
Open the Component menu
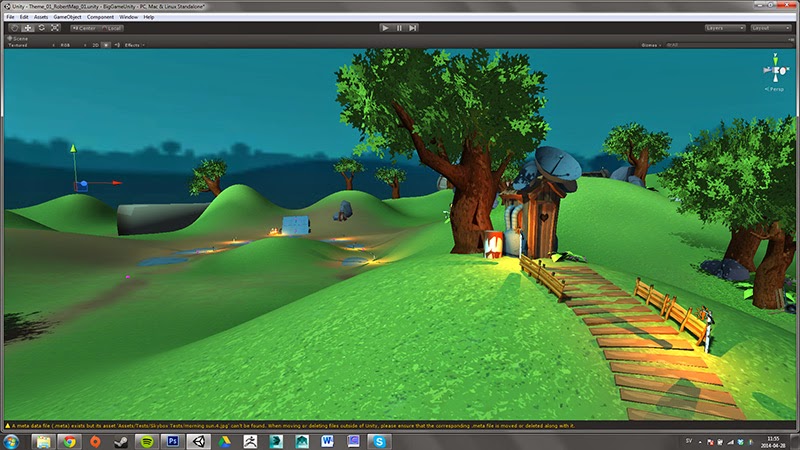[100, 17]
